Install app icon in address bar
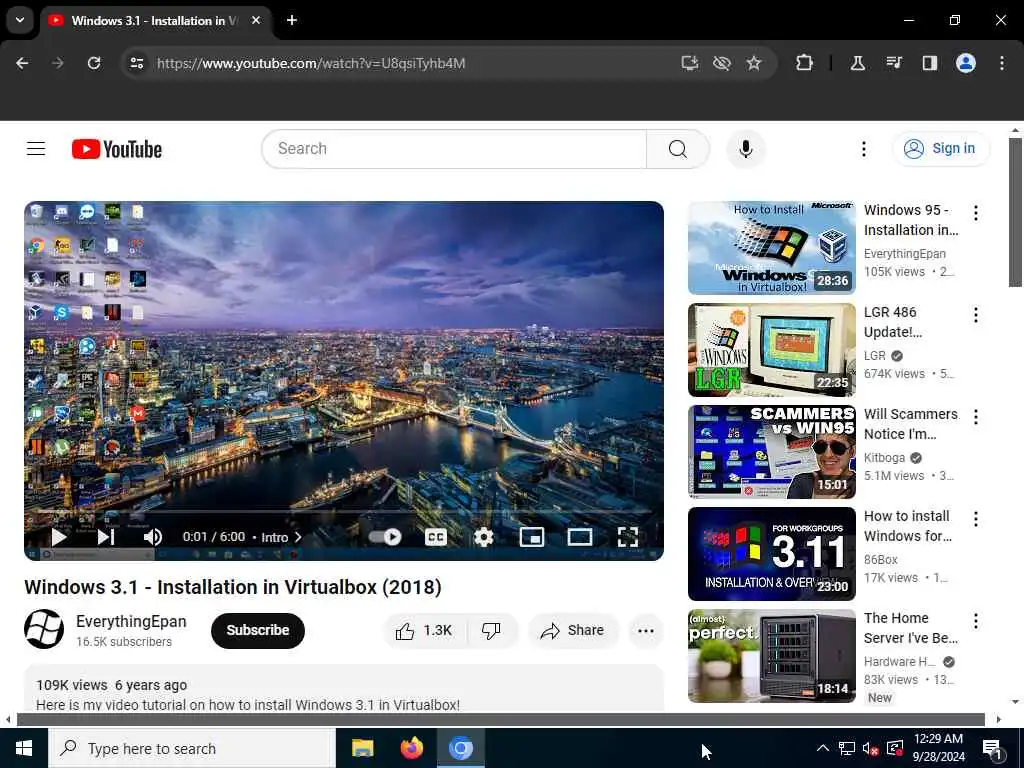Image resolution: width=1024 pixels, height=768 pixels. 690,63
